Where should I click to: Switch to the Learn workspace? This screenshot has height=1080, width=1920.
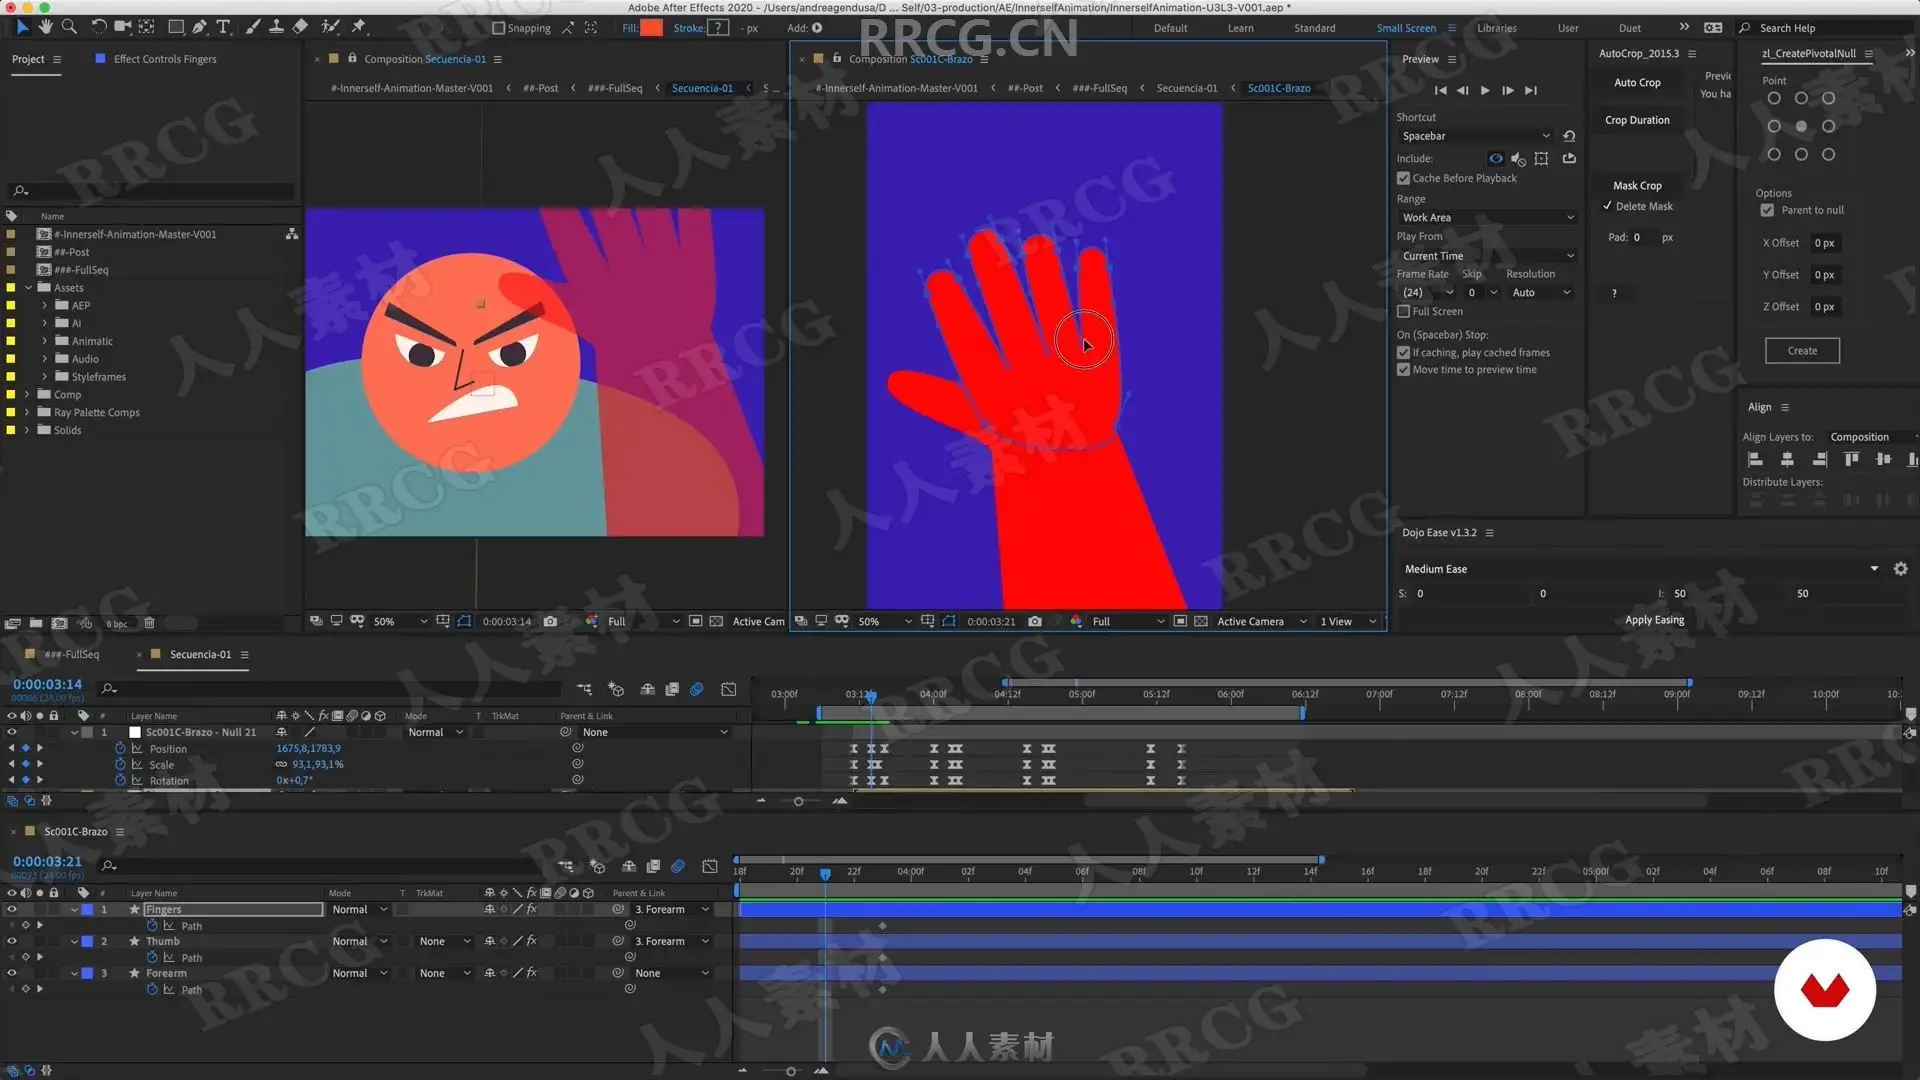click(1240, 28)
